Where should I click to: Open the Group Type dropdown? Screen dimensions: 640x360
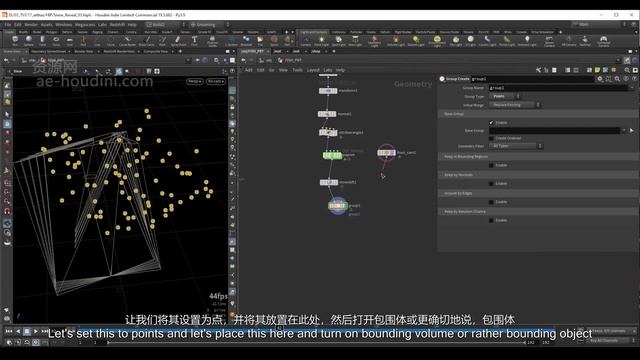point(504,96)
